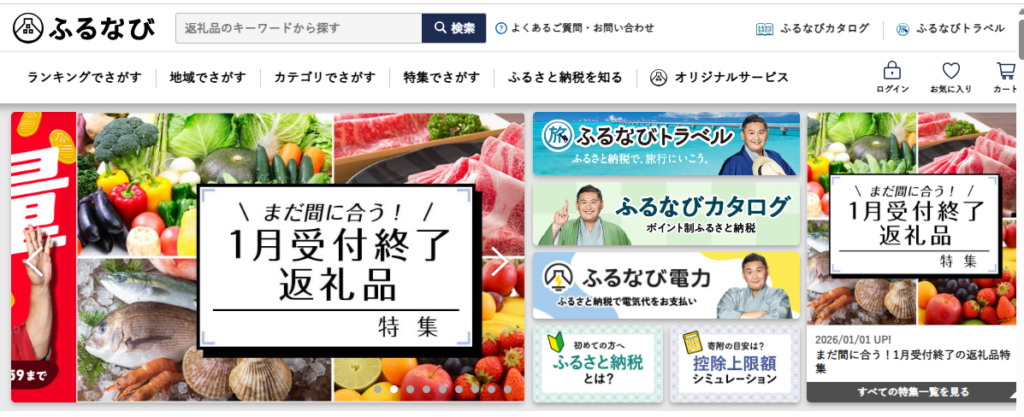The height and width of the screenshot is (417, 1024).
Task: Select the first carousel dot indicator
Action: coord(377,390)
